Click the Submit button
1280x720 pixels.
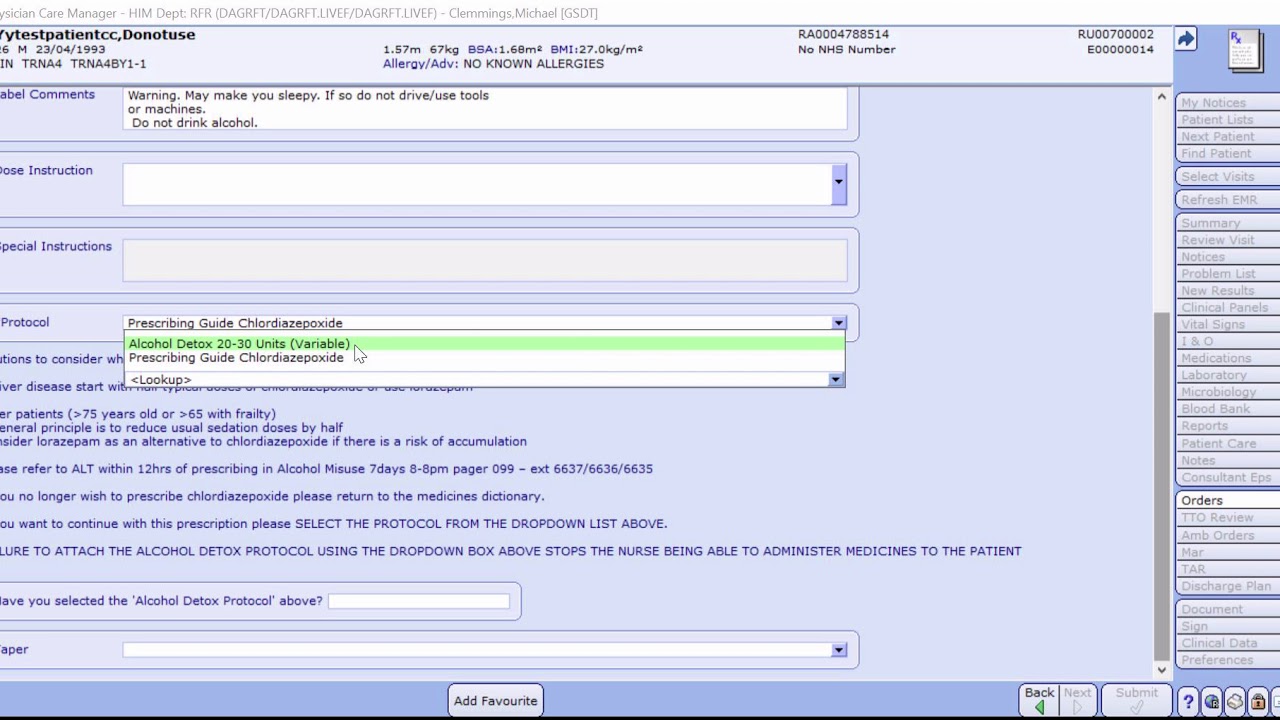click(1137, 700)
